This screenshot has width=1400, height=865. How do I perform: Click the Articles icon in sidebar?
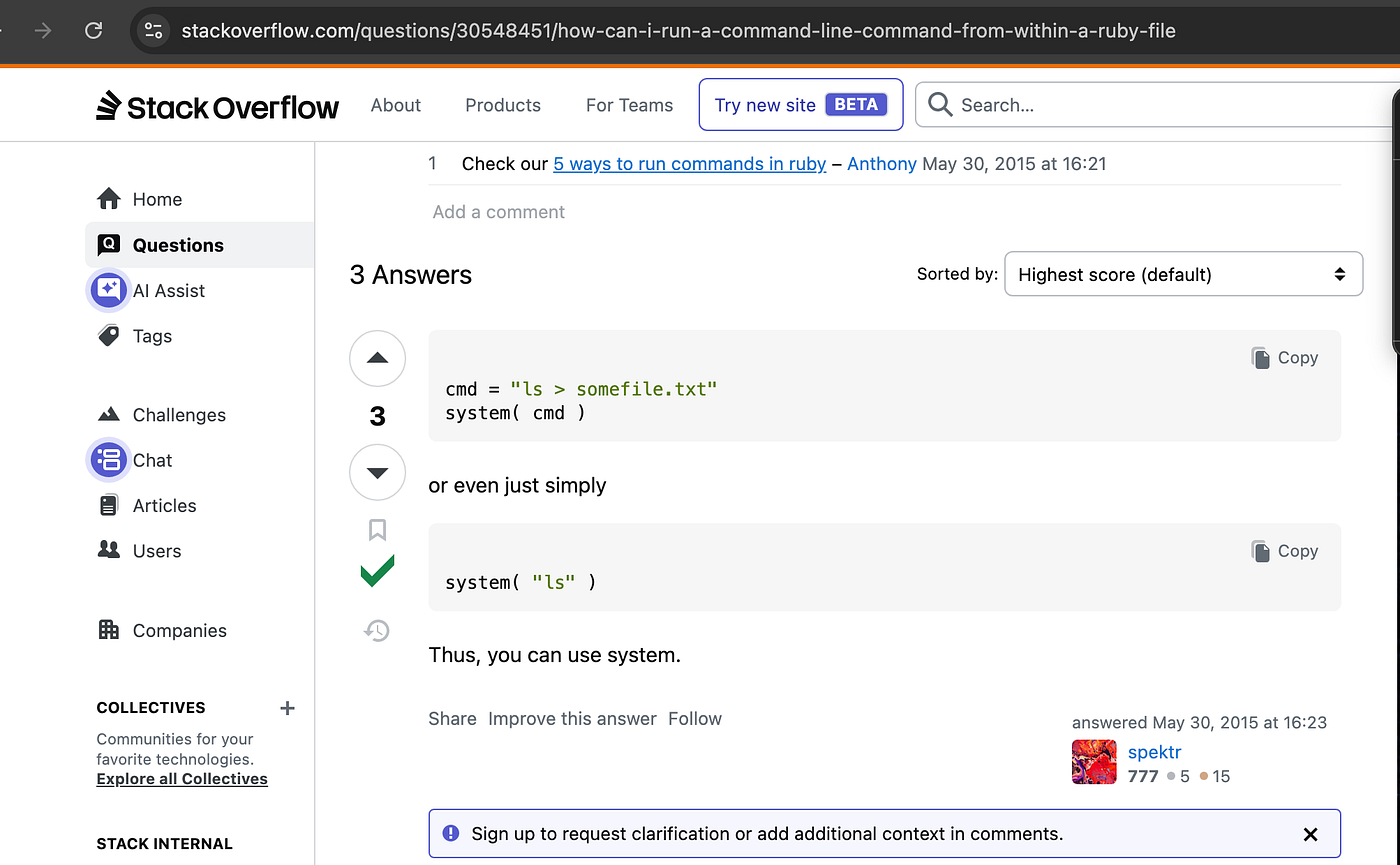(109, 506)
